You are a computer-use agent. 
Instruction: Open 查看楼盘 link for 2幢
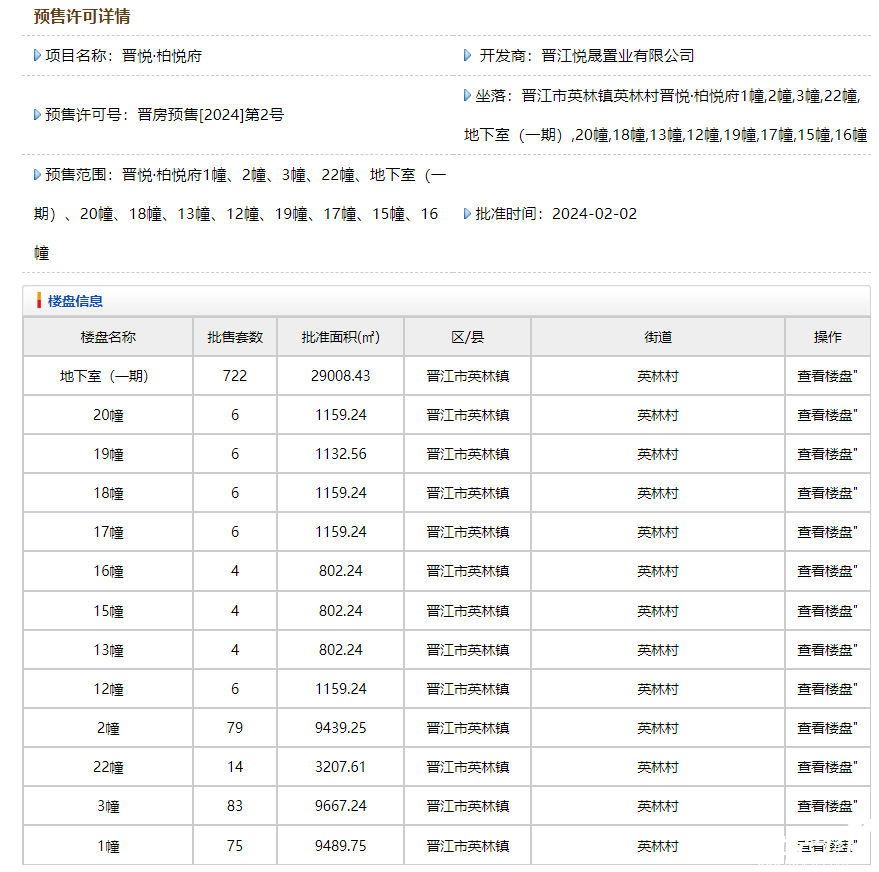click(825, 728)
